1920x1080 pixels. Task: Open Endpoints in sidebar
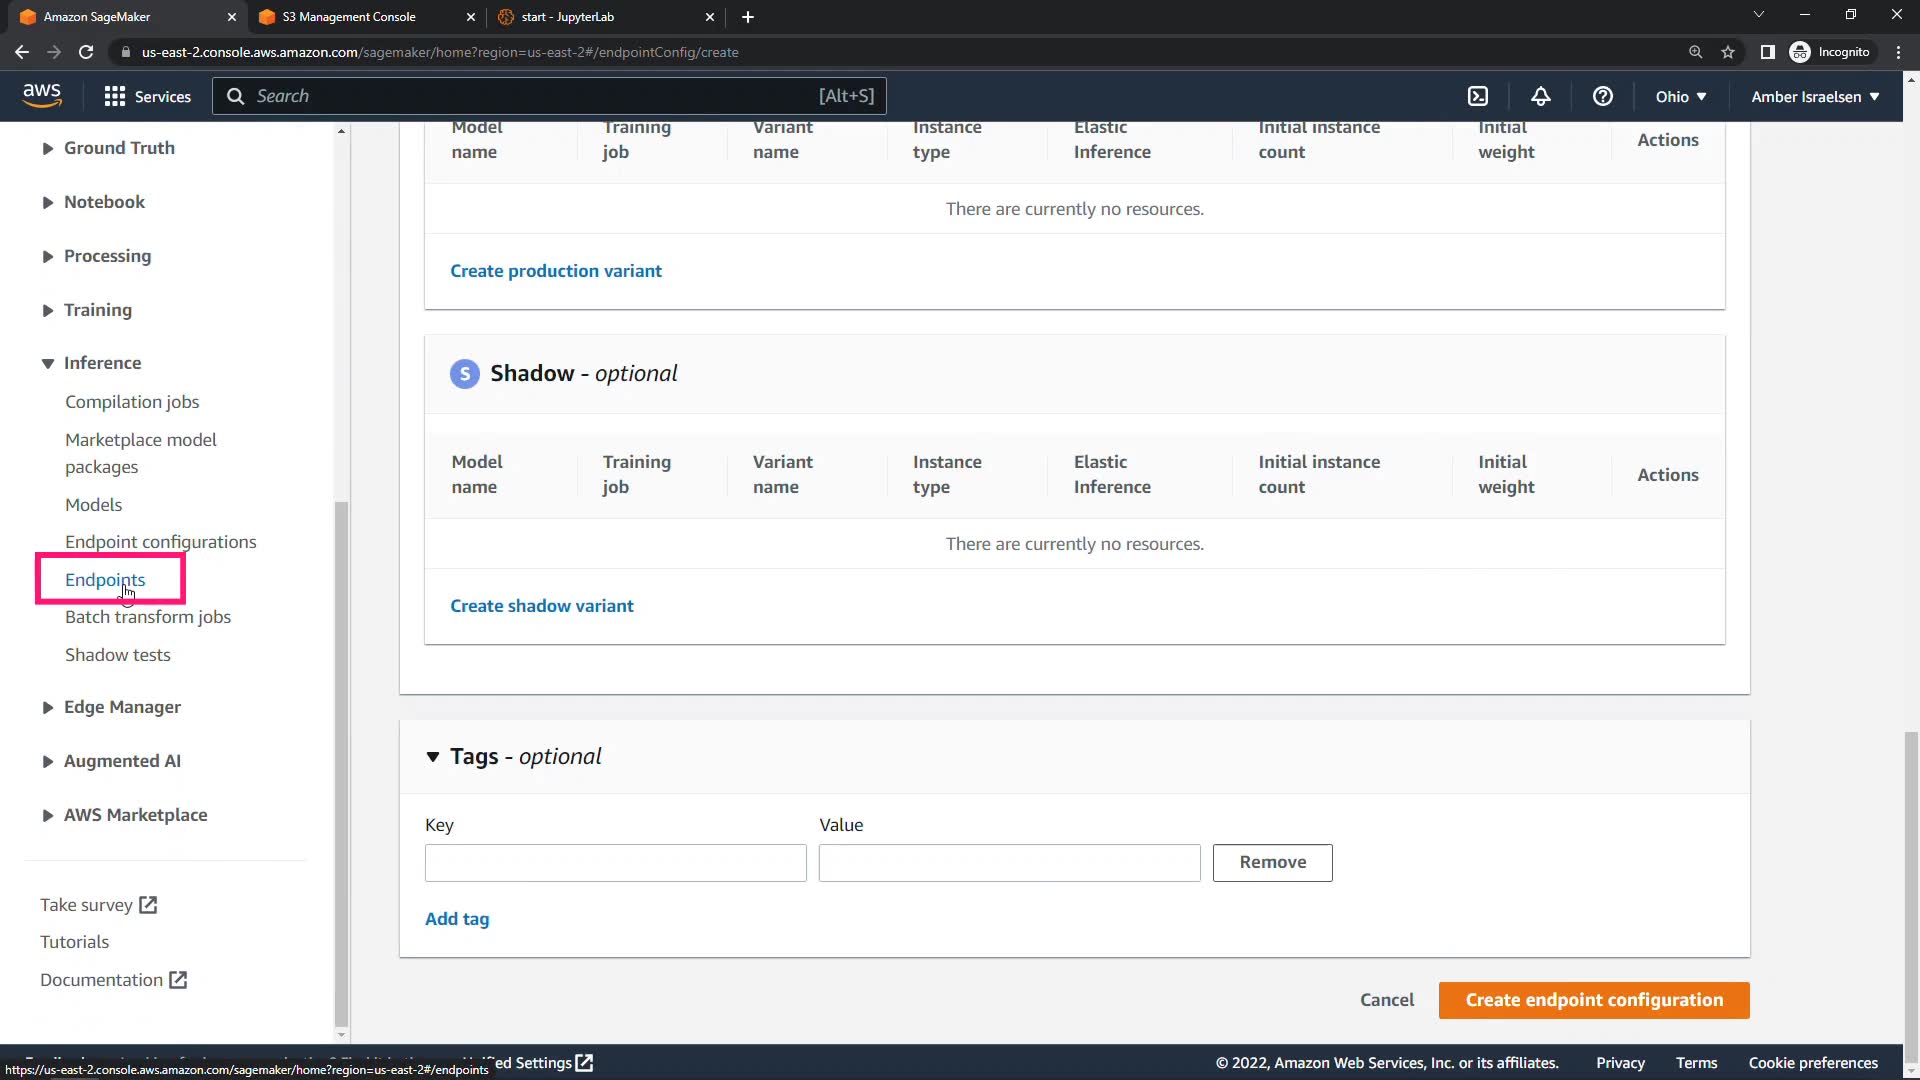pyautogui.click(x=105, y=580)
